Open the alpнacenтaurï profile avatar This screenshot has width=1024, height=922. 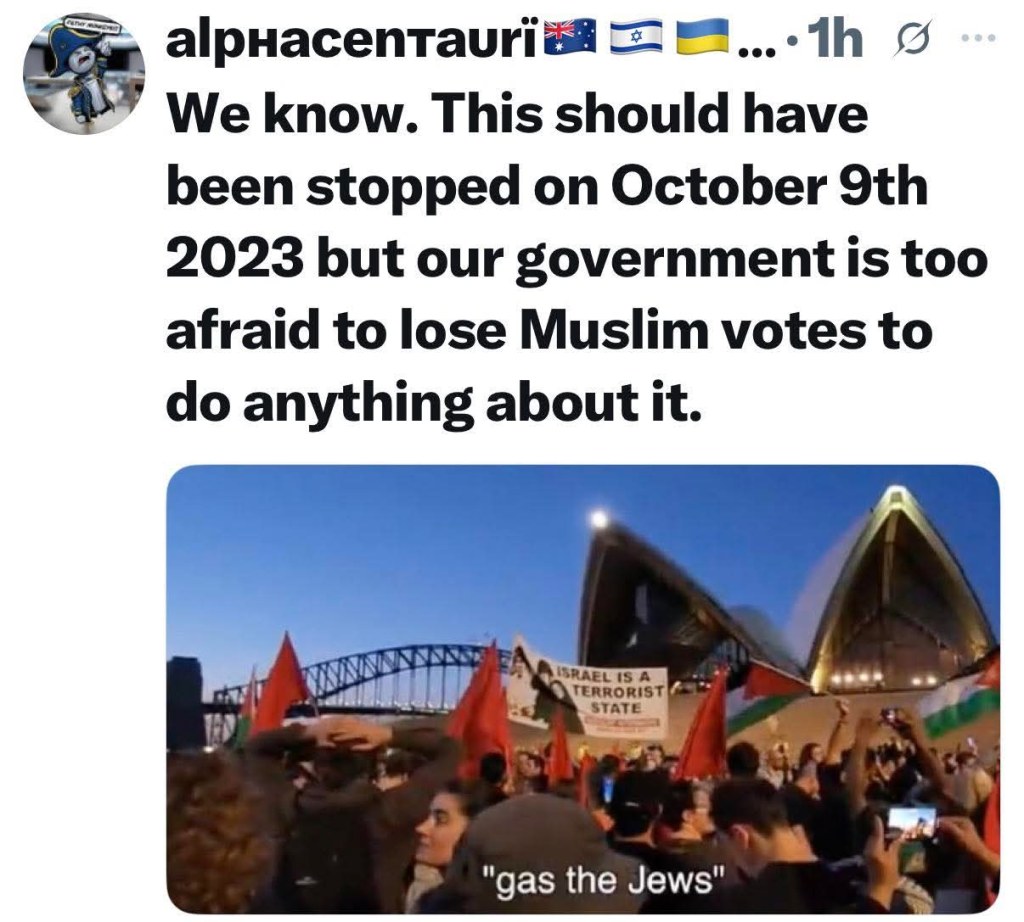pos(84,73)
